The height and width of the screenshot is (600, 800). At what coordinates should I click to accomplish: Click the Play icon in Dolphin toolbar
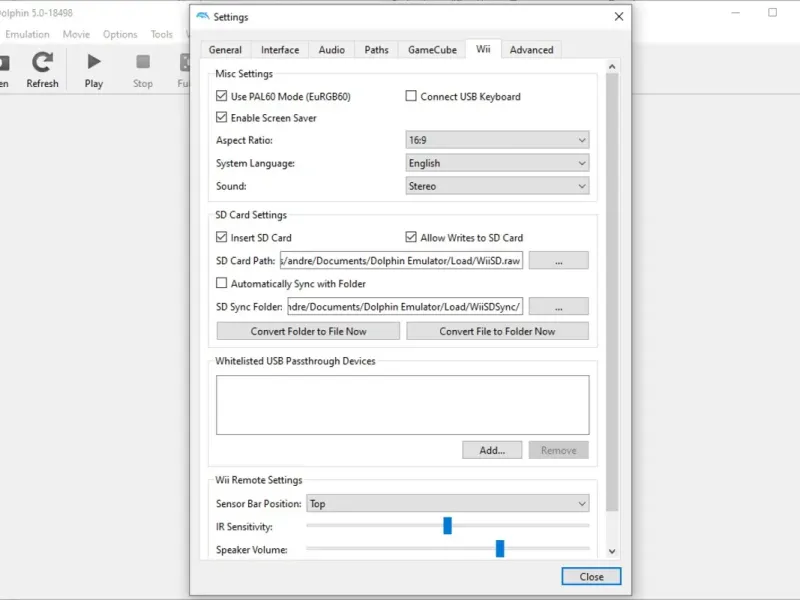(x=94, y=62)
